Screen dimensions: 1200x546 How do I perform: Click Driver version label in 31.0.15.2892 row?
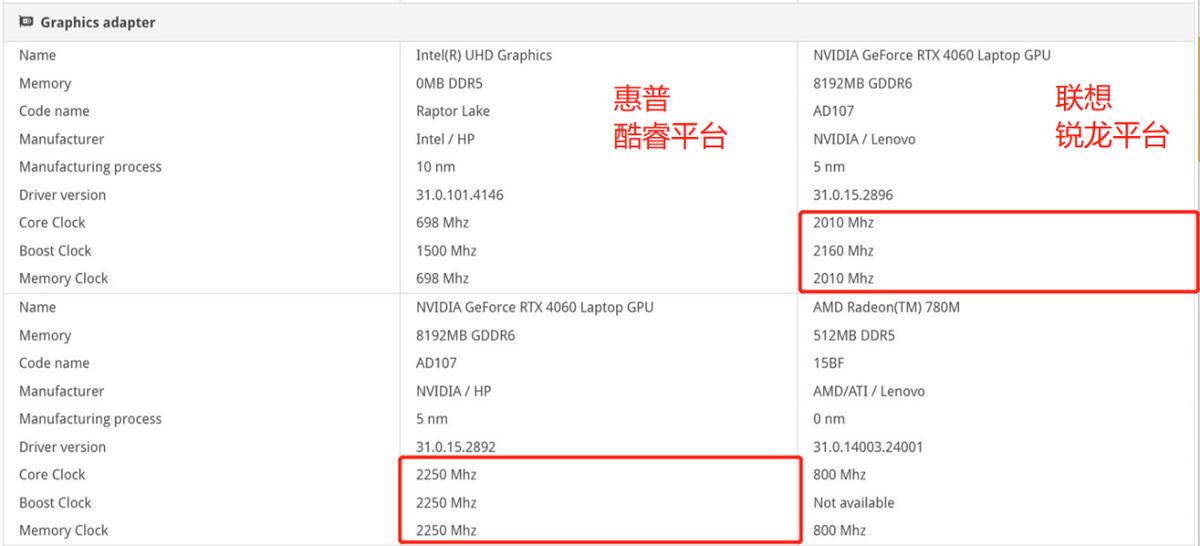pyautogui.click(x=62, y=447)
